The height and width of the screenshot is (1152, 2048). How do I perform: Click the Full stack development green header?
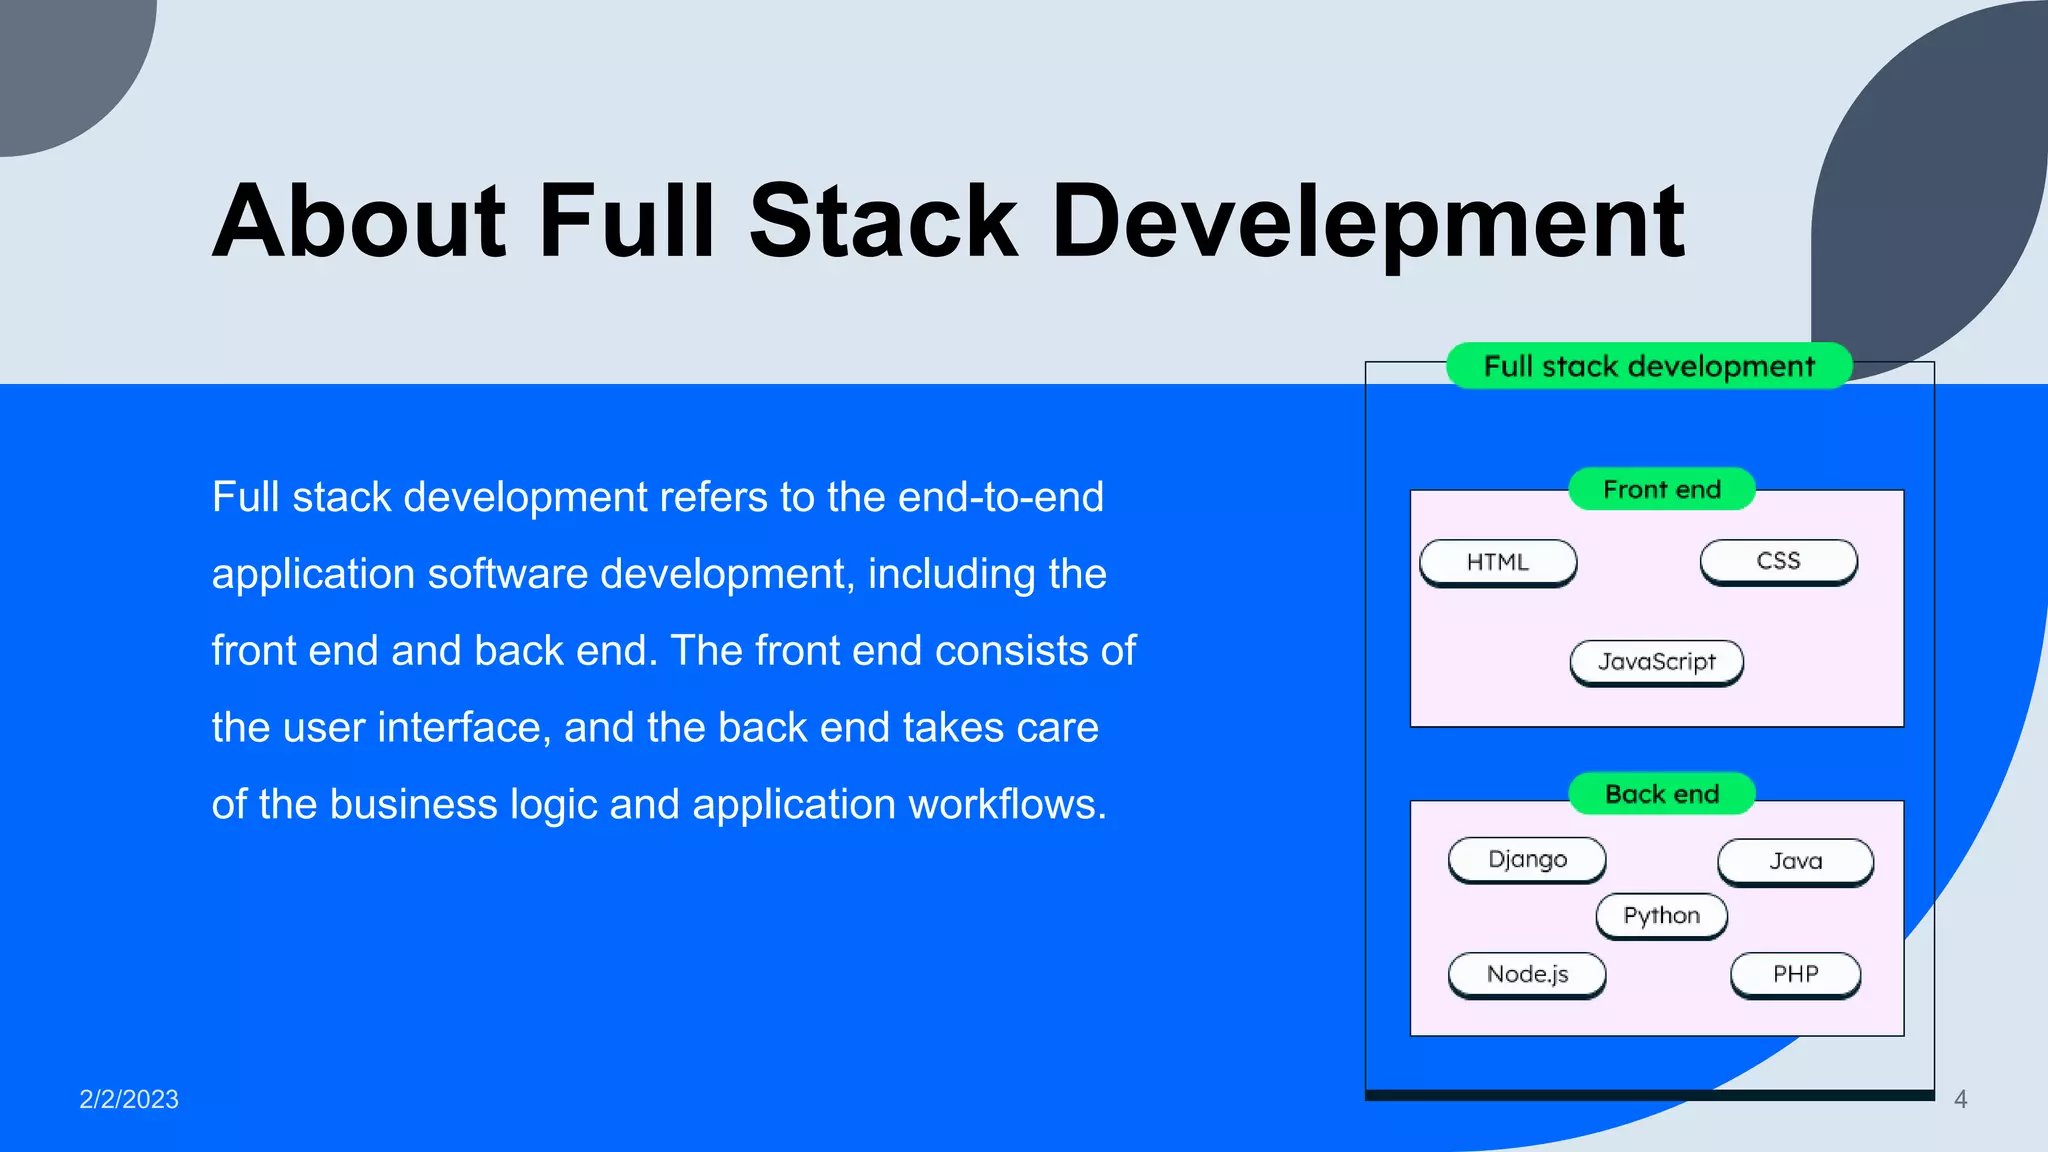click(1648, 366)
